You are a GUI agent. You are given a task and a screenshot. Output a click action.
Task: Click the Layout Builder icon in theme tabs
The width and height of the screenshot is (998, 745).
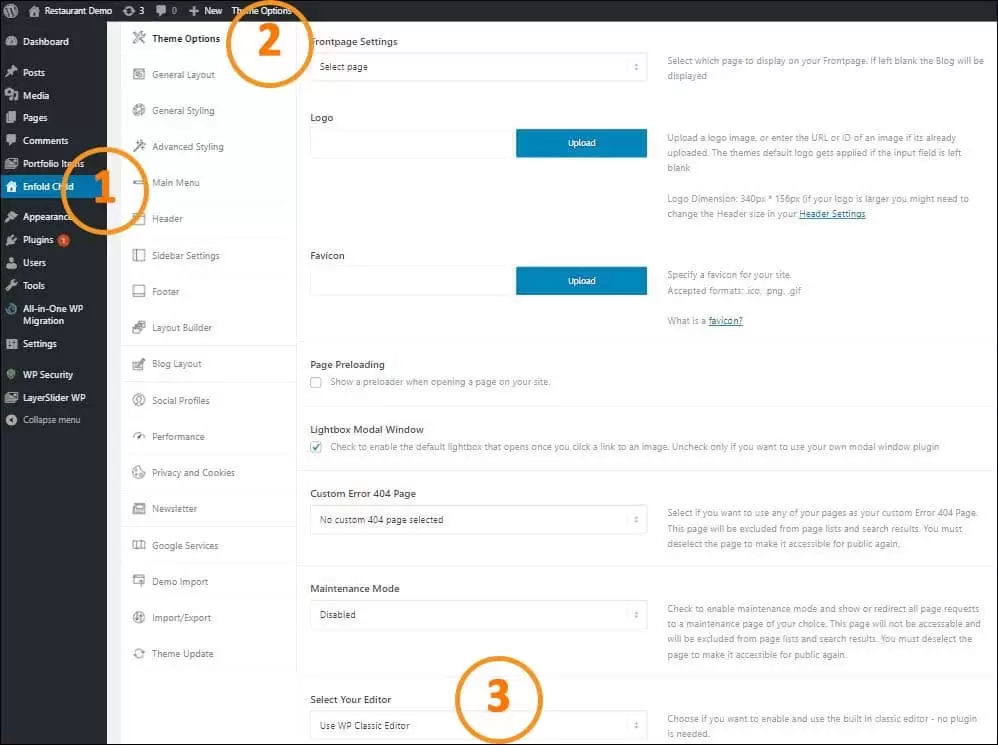(140, 328)
